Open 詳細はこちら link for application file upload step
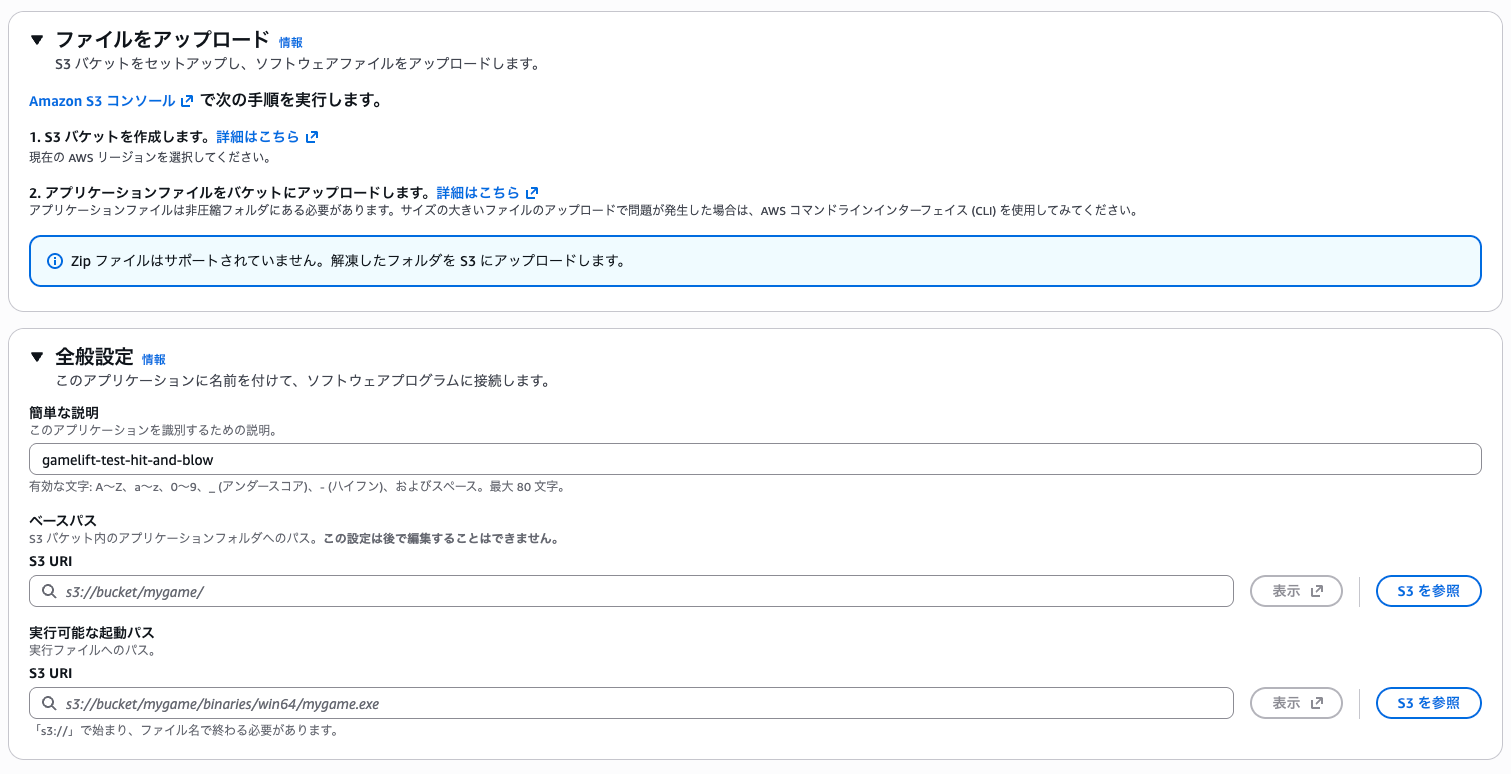The width and height of the screenshot is (1511, 774). pos(478,192)
